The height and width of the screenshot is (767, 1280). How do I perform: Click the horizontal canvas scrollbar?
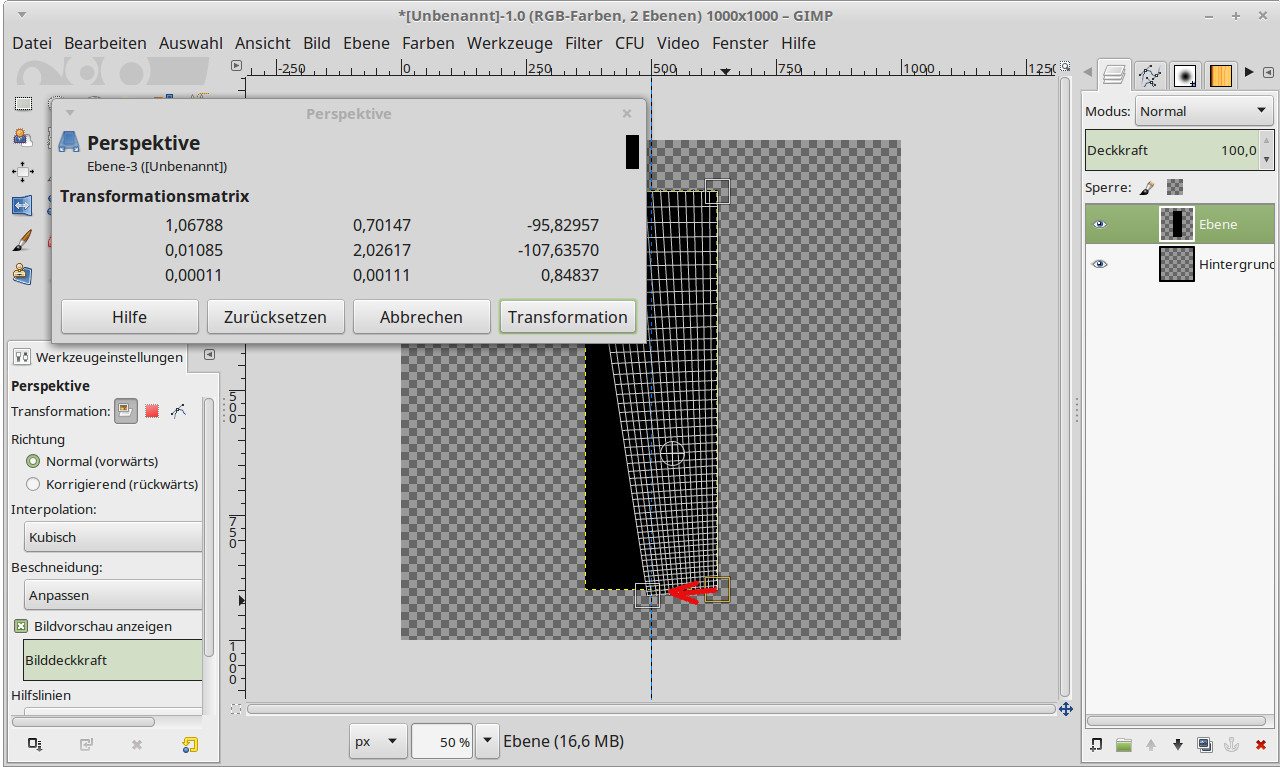pyautogui.click(x=651, y=709)
